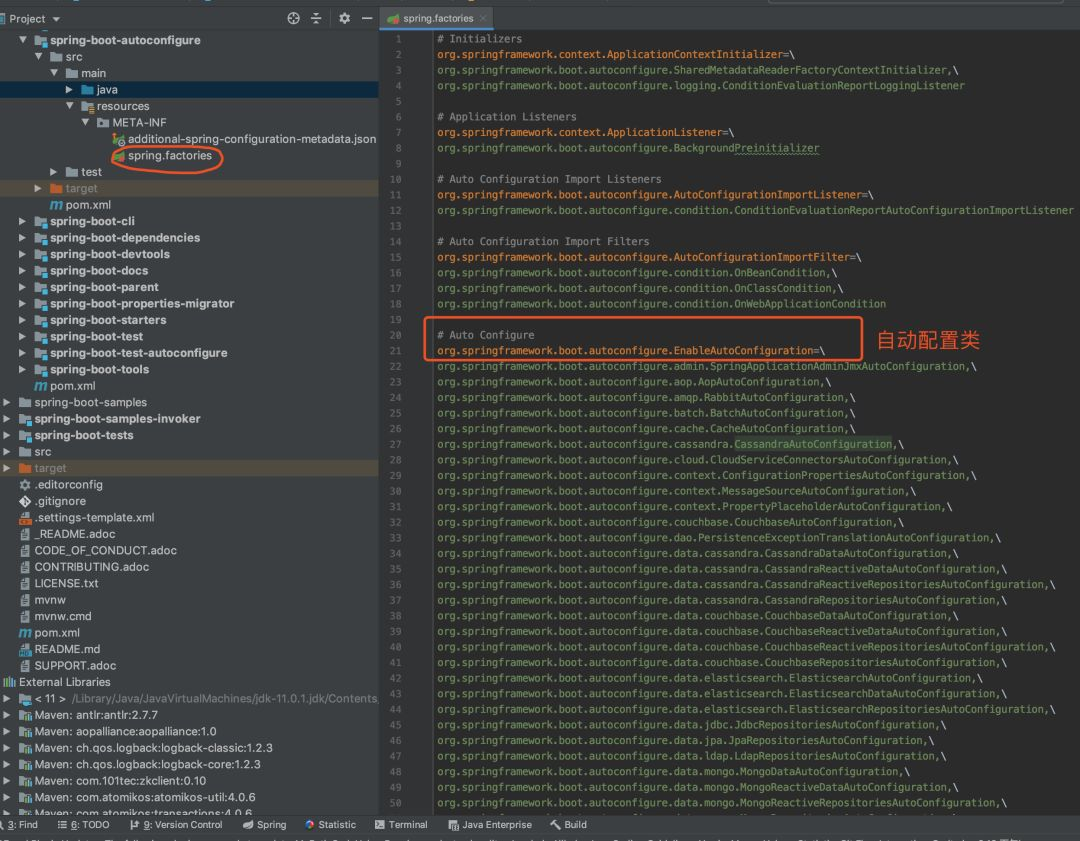
Task: Select the spring-boot-tools module
Action: pos(99,369)
